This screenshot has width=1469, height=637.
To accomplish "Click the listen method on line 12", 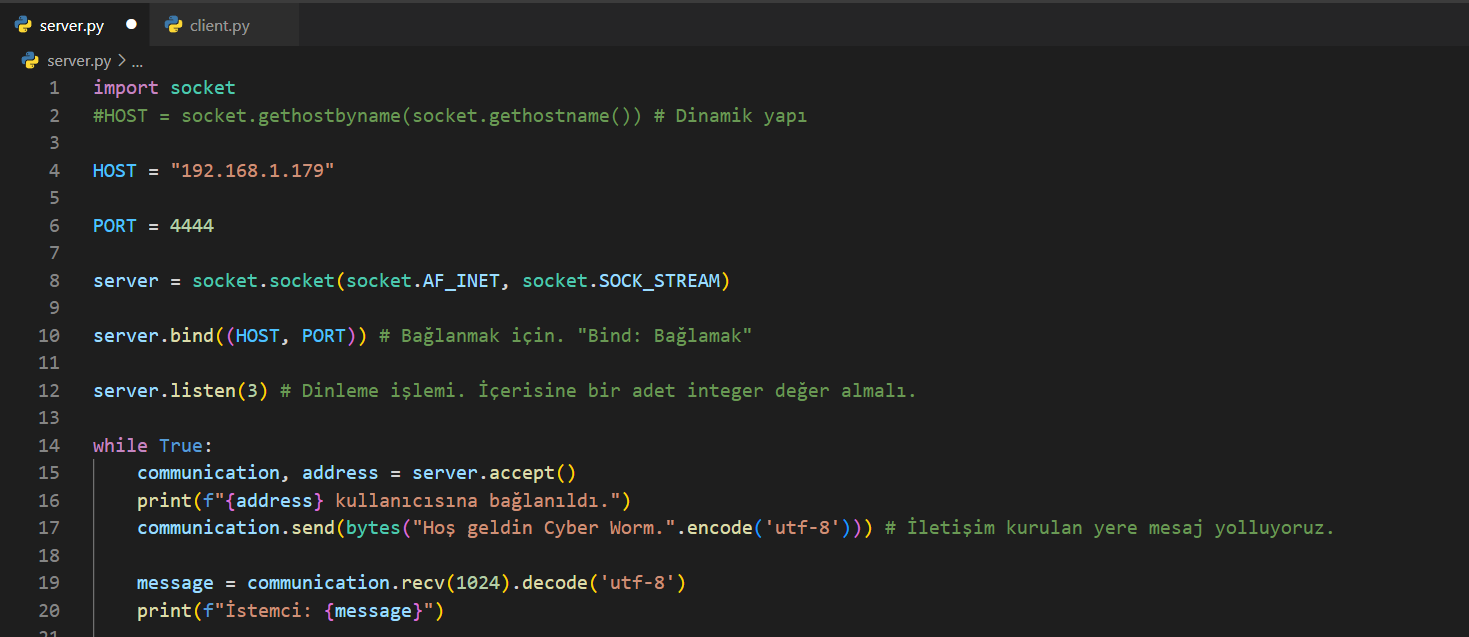I will [x=202, y=390].
